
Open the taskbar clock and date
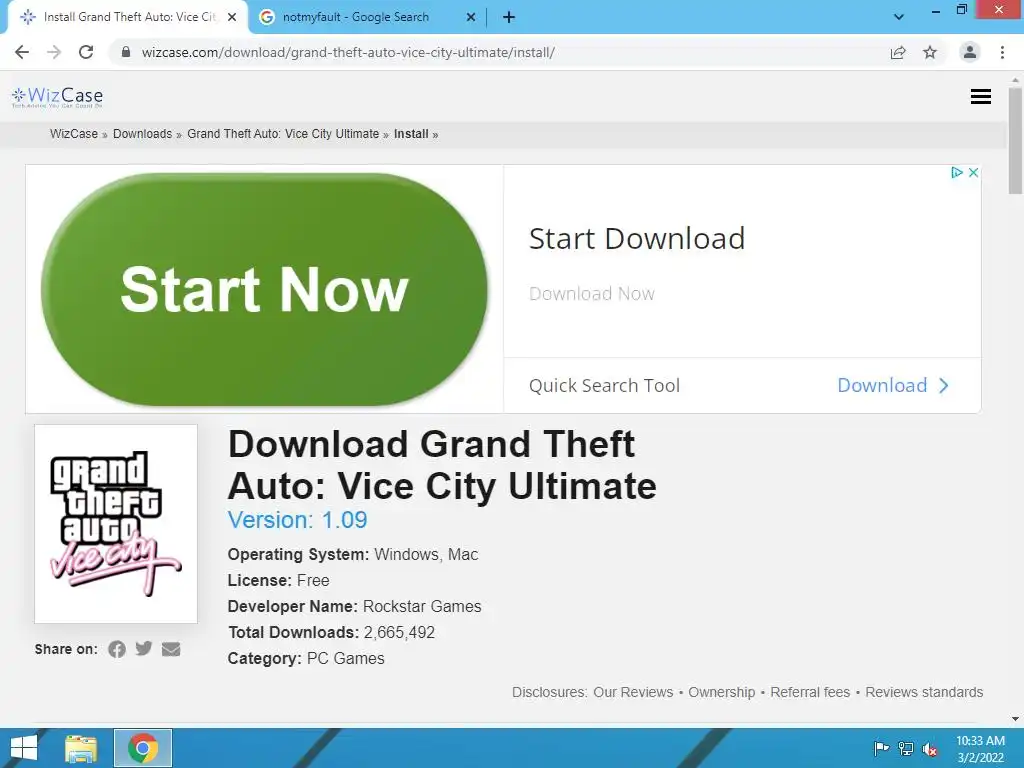point(980,749)
